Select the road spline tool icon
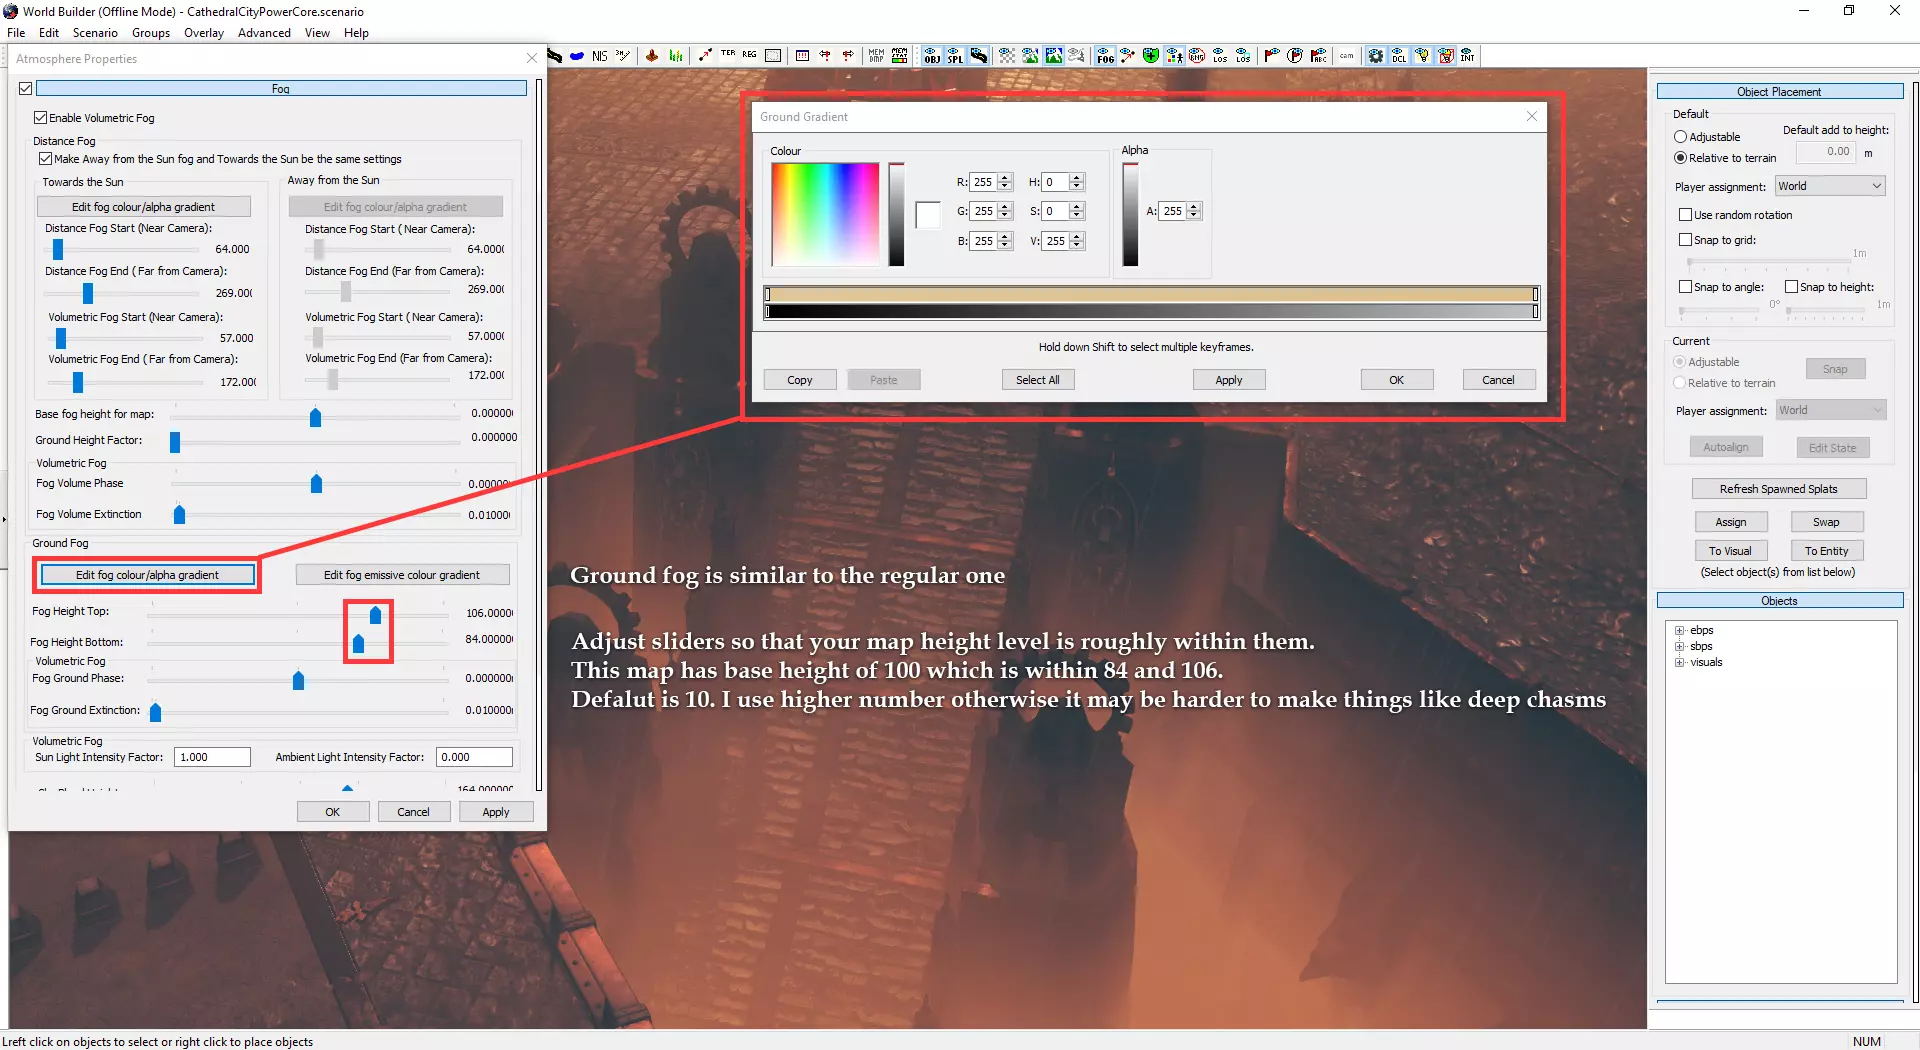The image size is (1920, 1050). click(x=554, y=56)
